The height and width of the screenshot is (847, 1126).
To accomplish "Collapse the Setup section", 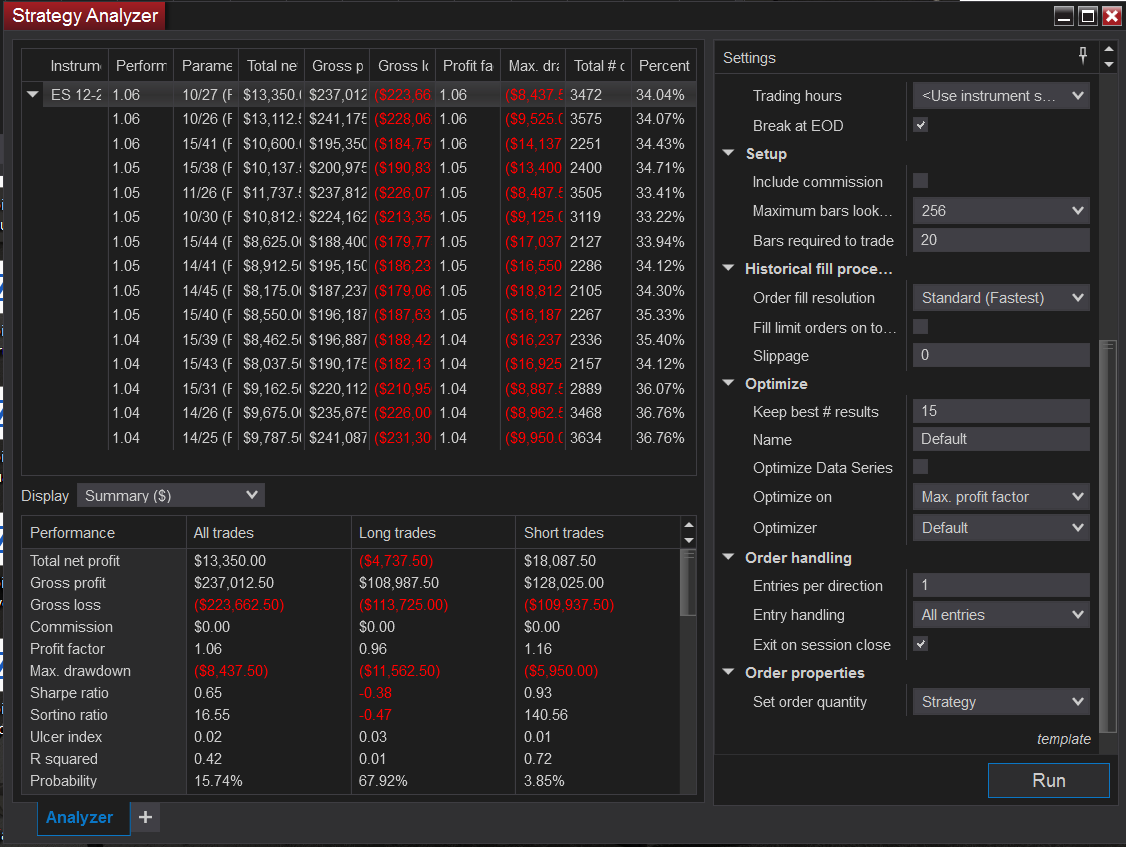I will click(x=728, y=153).
